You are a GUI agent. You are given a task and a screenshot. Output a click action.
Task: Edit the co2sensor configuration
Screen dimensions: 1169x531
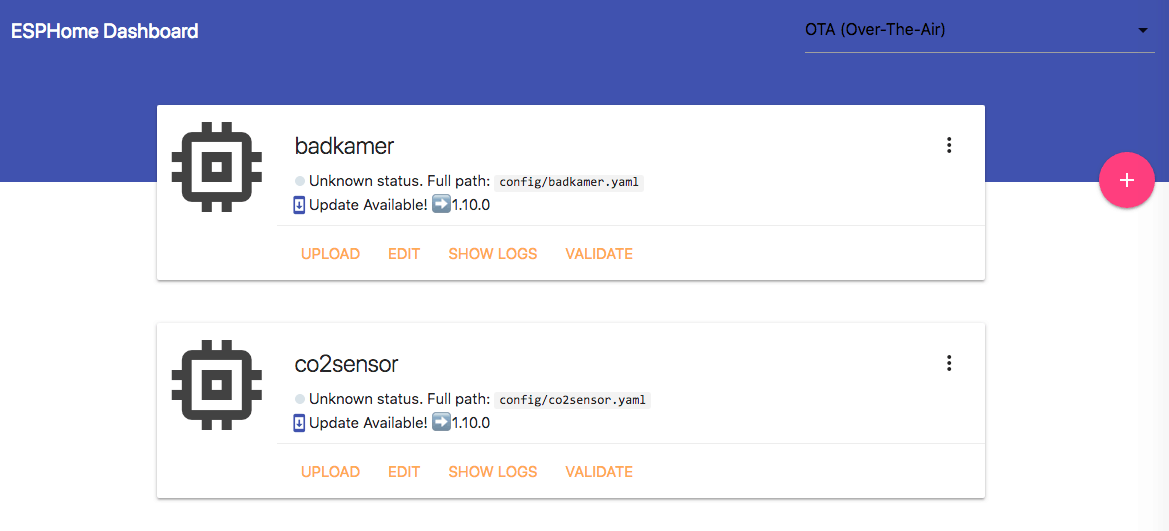(404, 472)
